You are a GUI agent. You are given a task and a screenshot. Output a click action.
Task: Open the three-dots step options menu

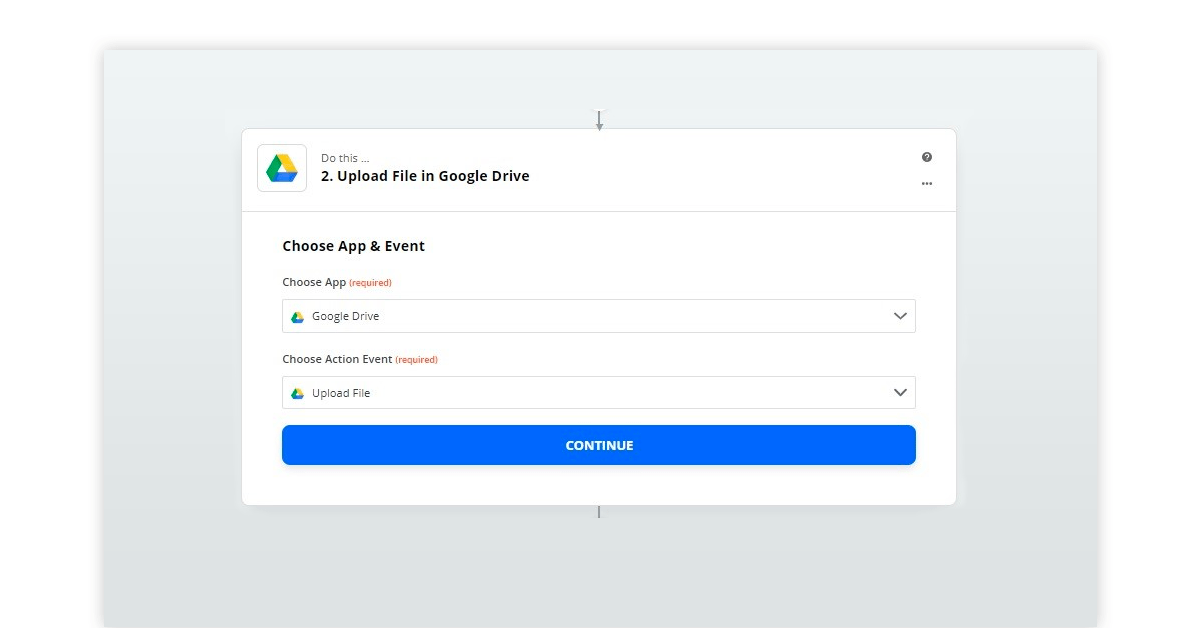pos(927,184)
